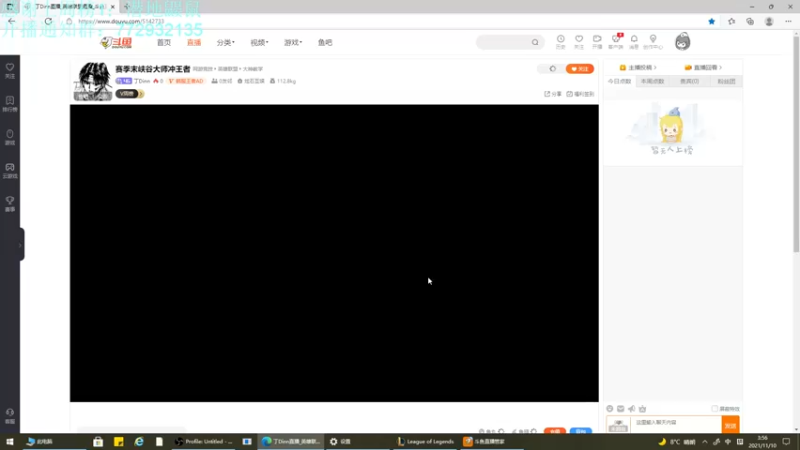
Task: Open the taskbar settings gear item
Action: pyautogui.click(x=340, y=441)
